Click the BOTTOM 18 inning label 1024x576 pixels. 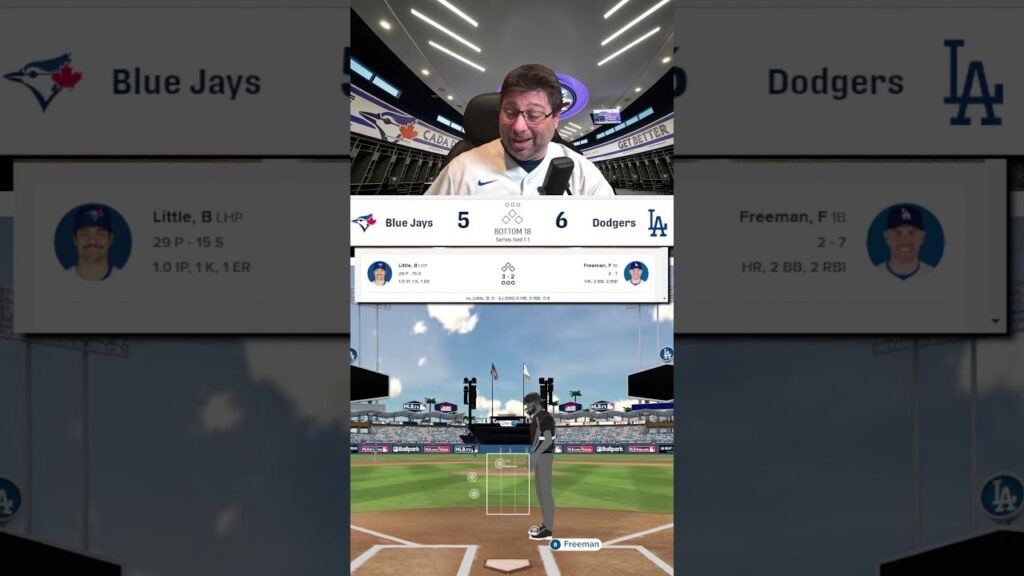(x=512, y=231)
